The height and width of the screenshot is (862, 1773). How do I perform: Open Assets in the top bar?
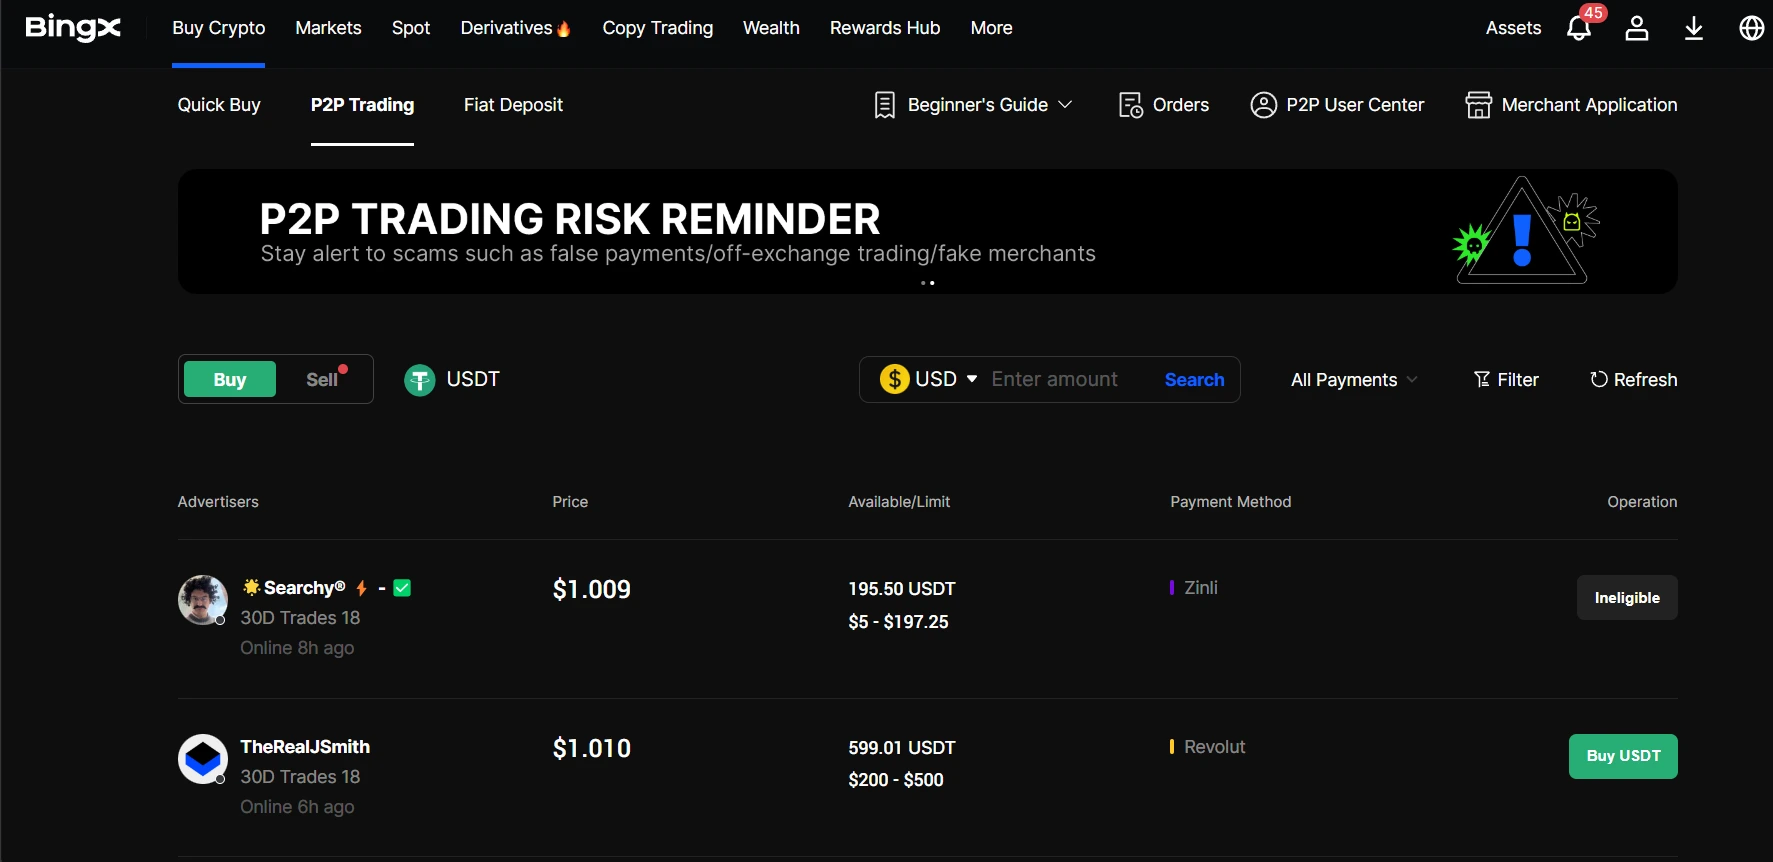point(1513,28)
